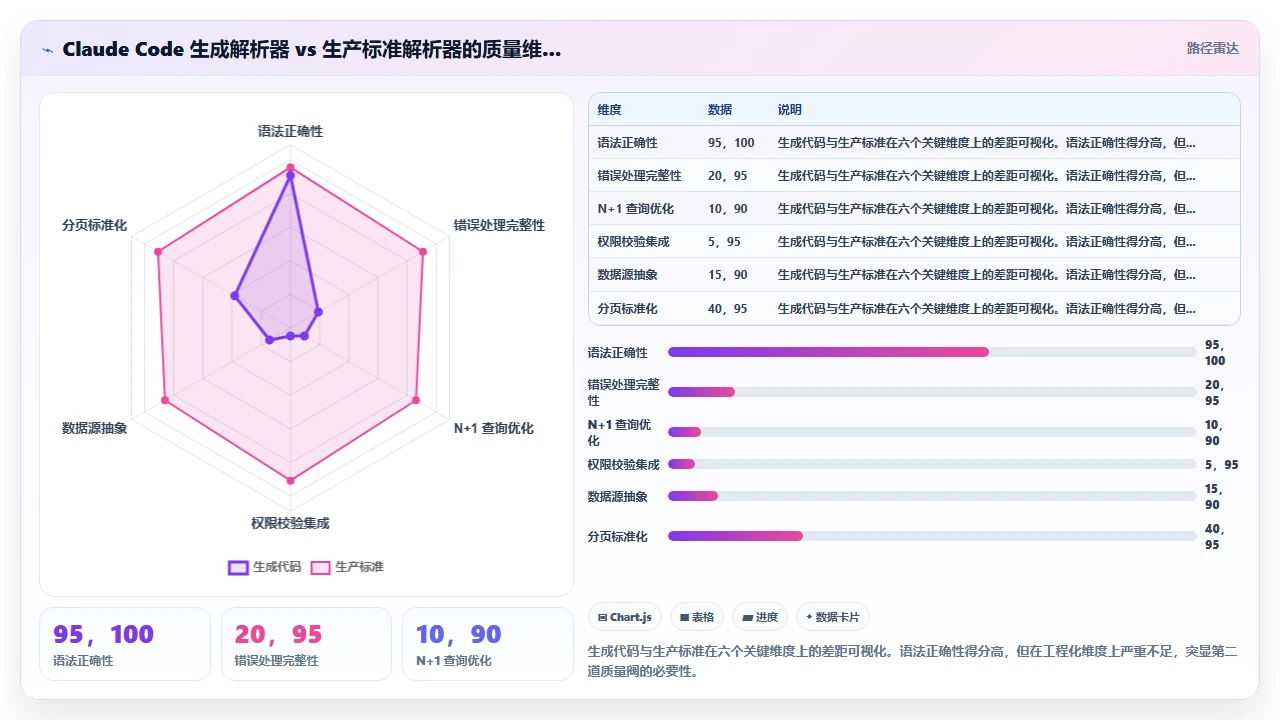
Task: Select the 表格 tag chip
Action: click(x=697, y=617)
